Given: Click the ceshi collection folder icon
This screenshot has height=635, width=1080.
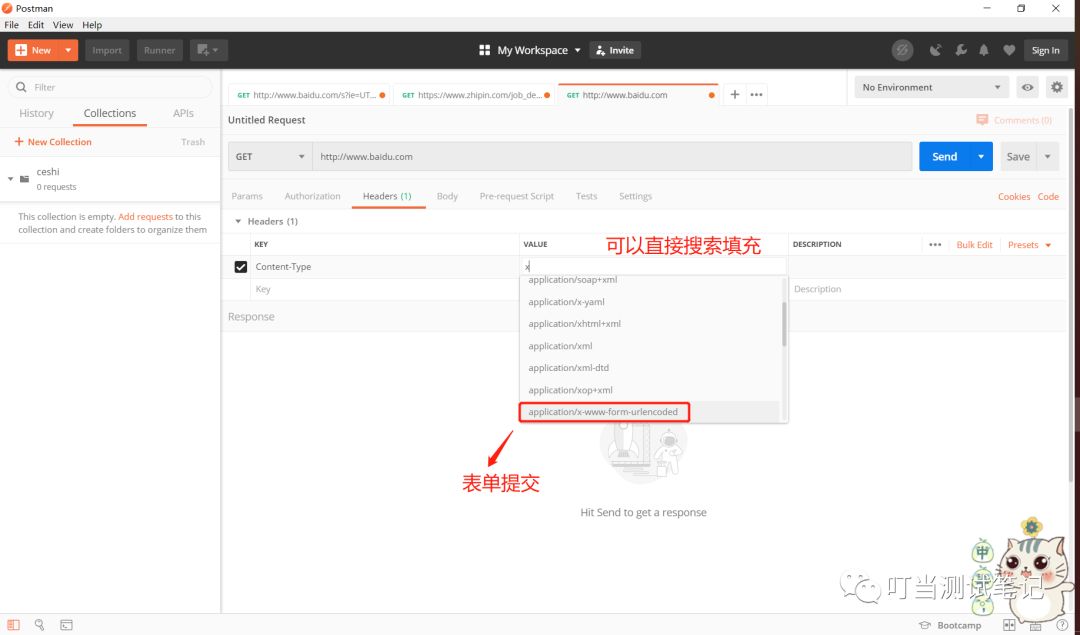Looking at the screenshot, I should (25, 179).
